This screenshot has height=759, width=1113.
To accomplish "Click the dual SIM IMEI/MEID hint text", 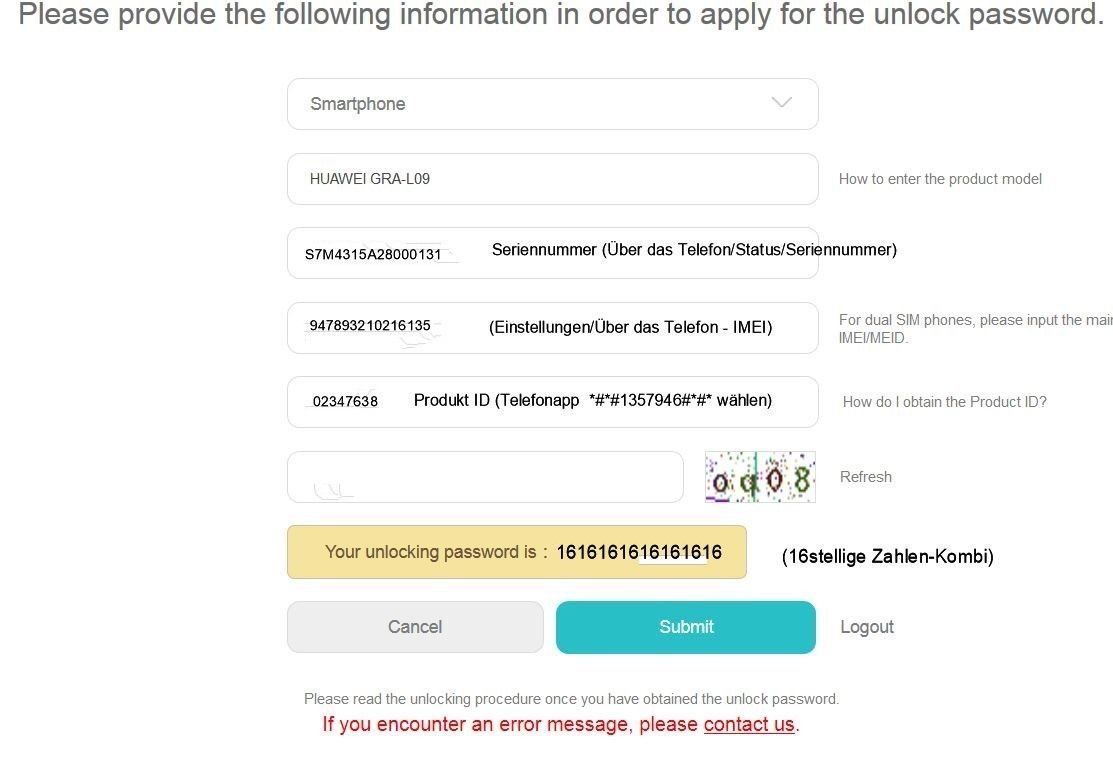I will click(x=975, y=329).
